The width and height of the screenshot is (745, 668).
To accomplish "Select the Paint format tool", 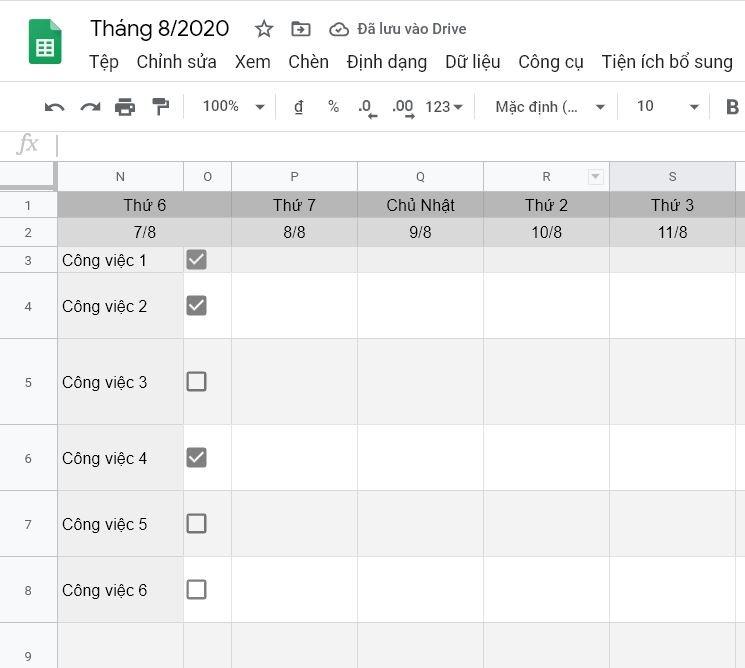I will coord(161,106).
